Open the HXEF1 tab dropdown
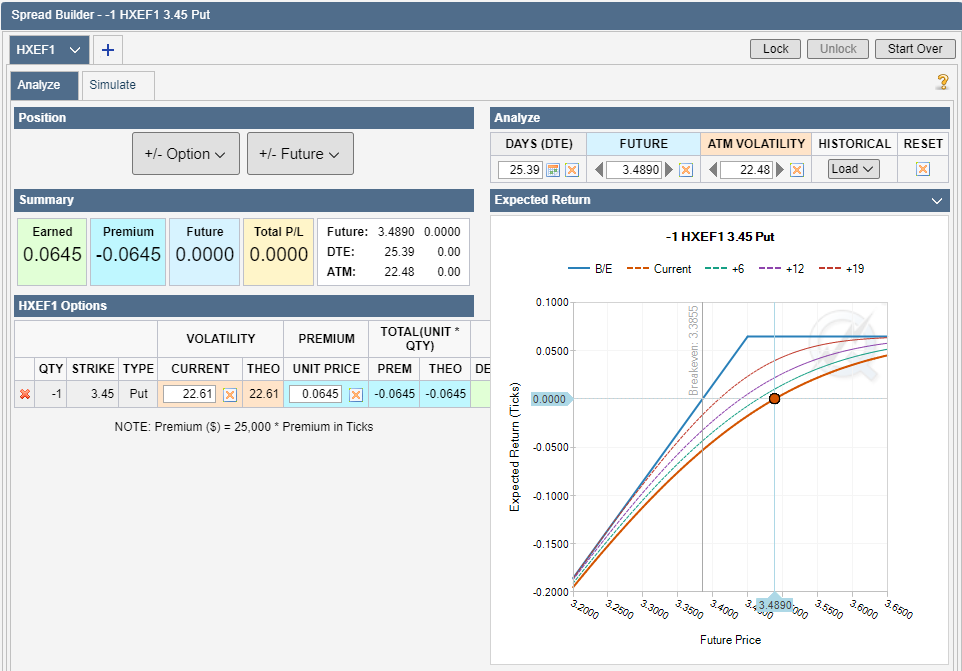The width and height of the screenshot is (962, 671). click(x=75, y=50)
